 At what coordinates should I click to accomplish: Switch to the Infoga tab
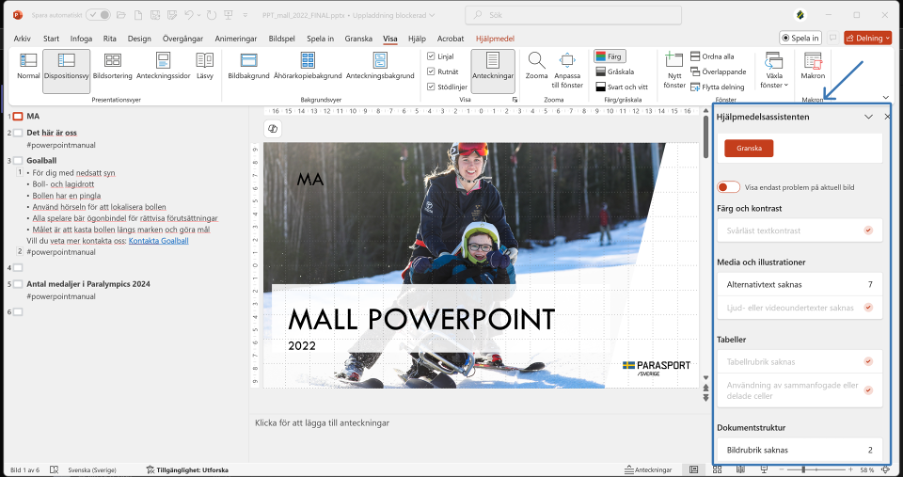coord(81,39)
